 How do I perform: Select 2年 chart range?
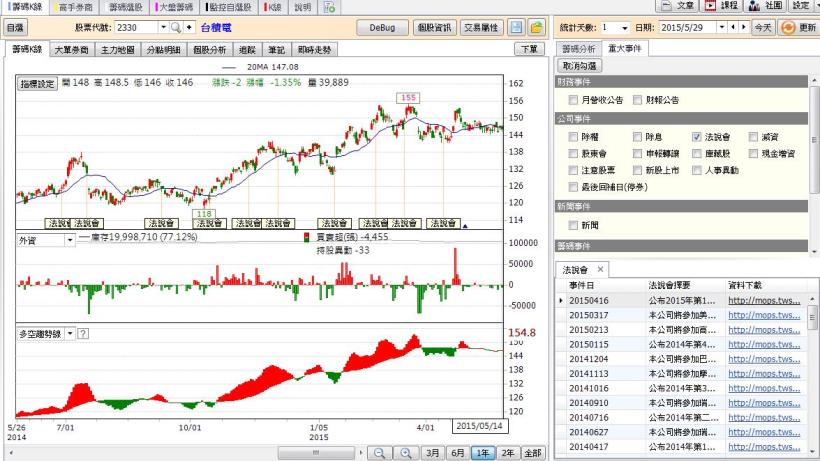(x=507, y=453)
